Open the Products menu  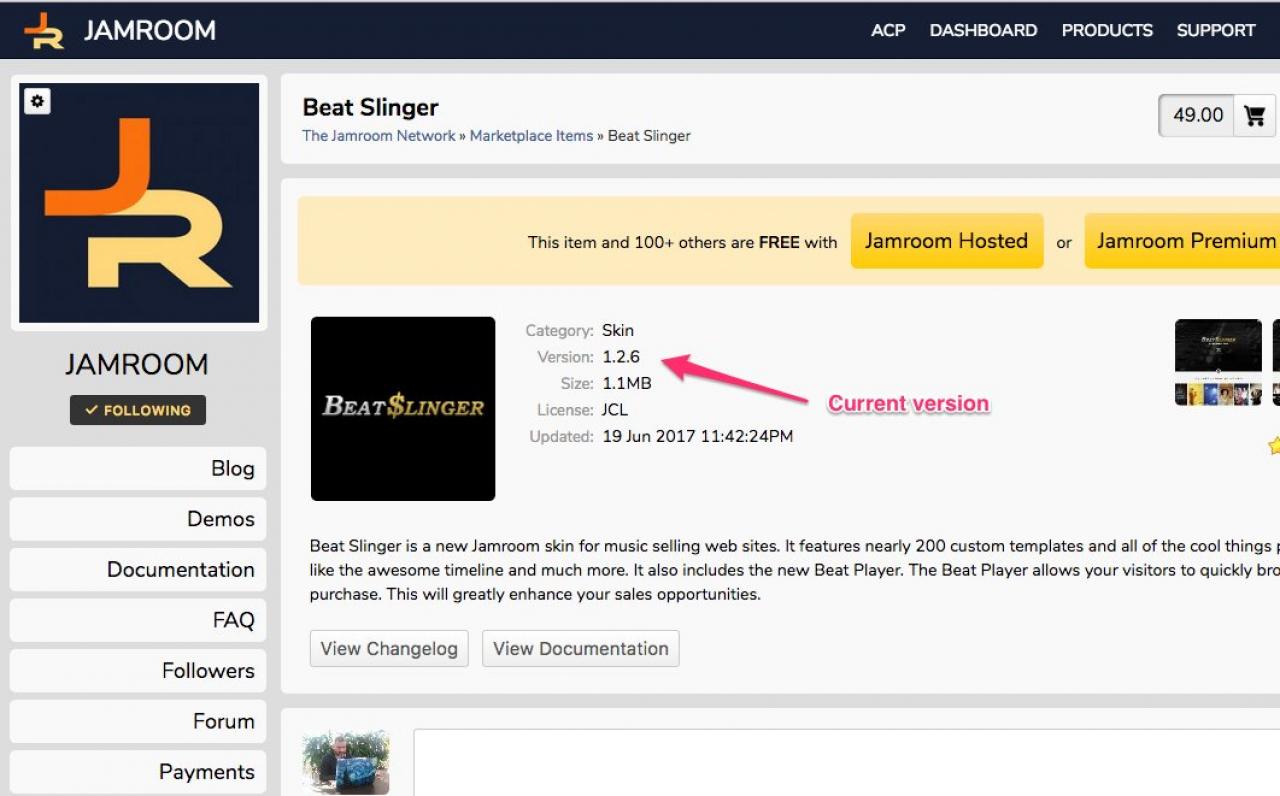click(1107, 30)
